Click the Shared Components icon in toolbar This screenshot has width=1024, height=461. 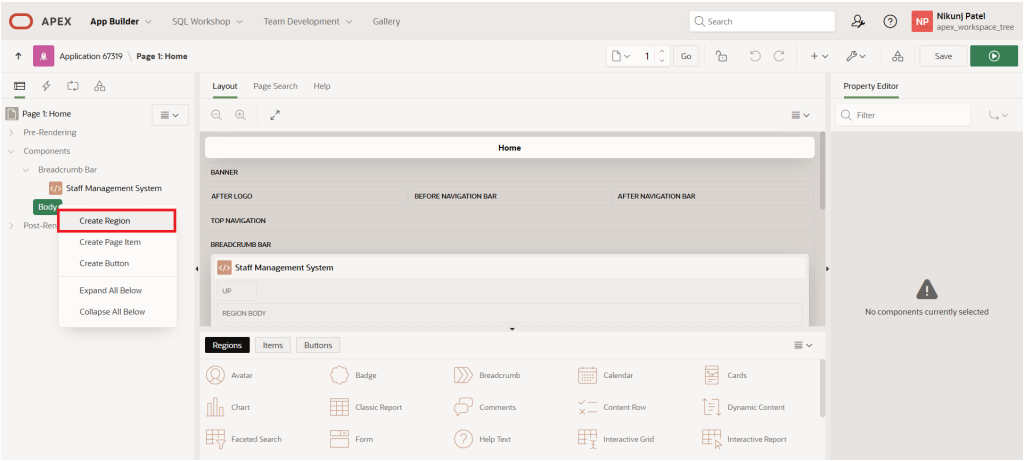(x=897, y=56)
